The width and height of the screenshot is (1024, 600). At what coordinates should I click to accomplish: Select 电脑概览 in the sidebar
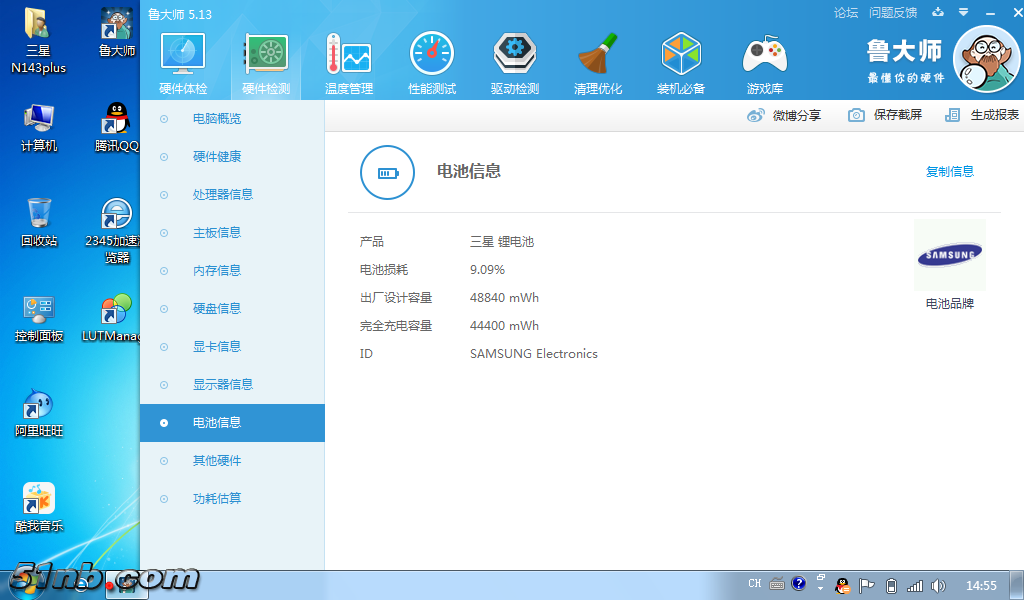(216, 119)
